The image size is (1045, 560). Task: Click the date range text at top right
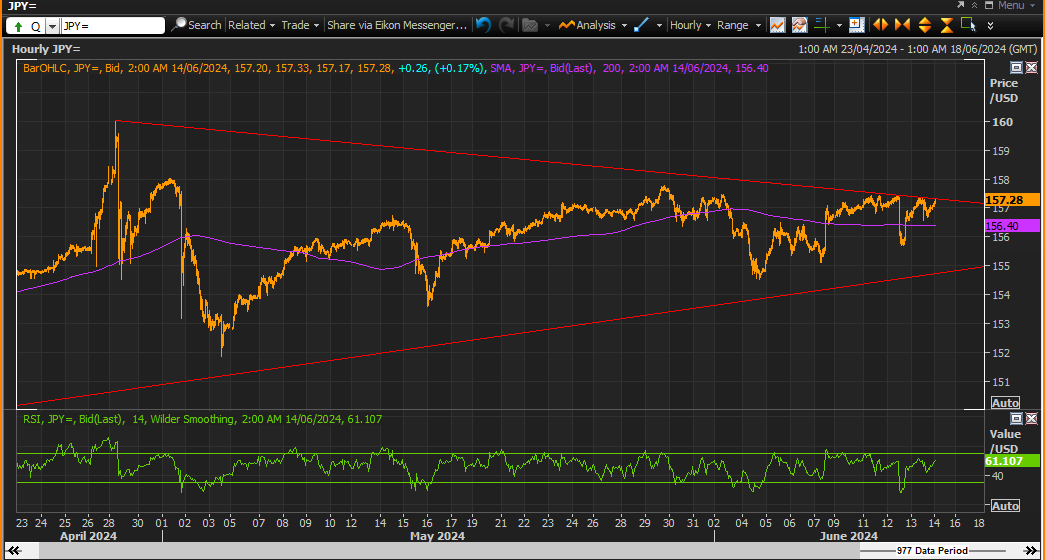pos(918,49)
